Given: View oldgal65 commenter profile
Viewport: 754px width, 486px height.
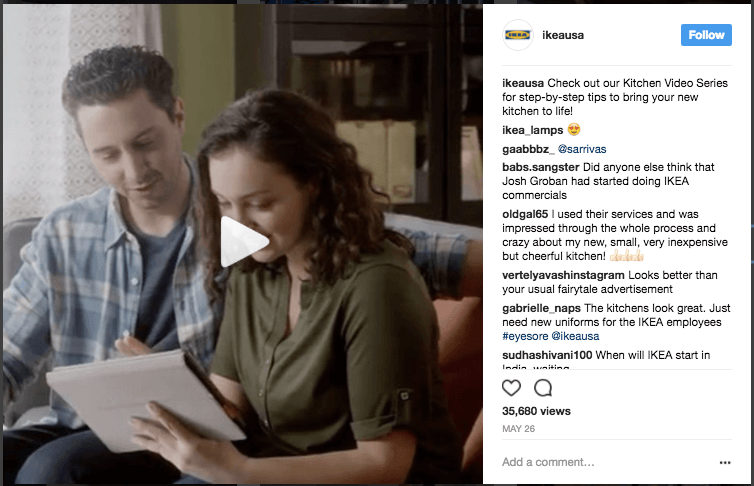Looking at the screenshot, I should pos(525,214).
